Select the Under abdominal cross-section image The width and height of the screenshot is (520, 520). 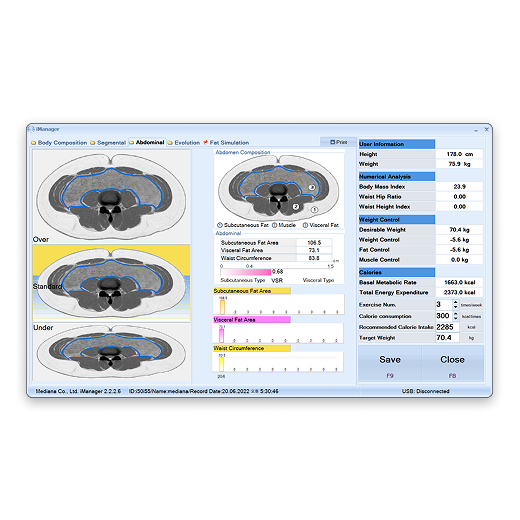111,352
